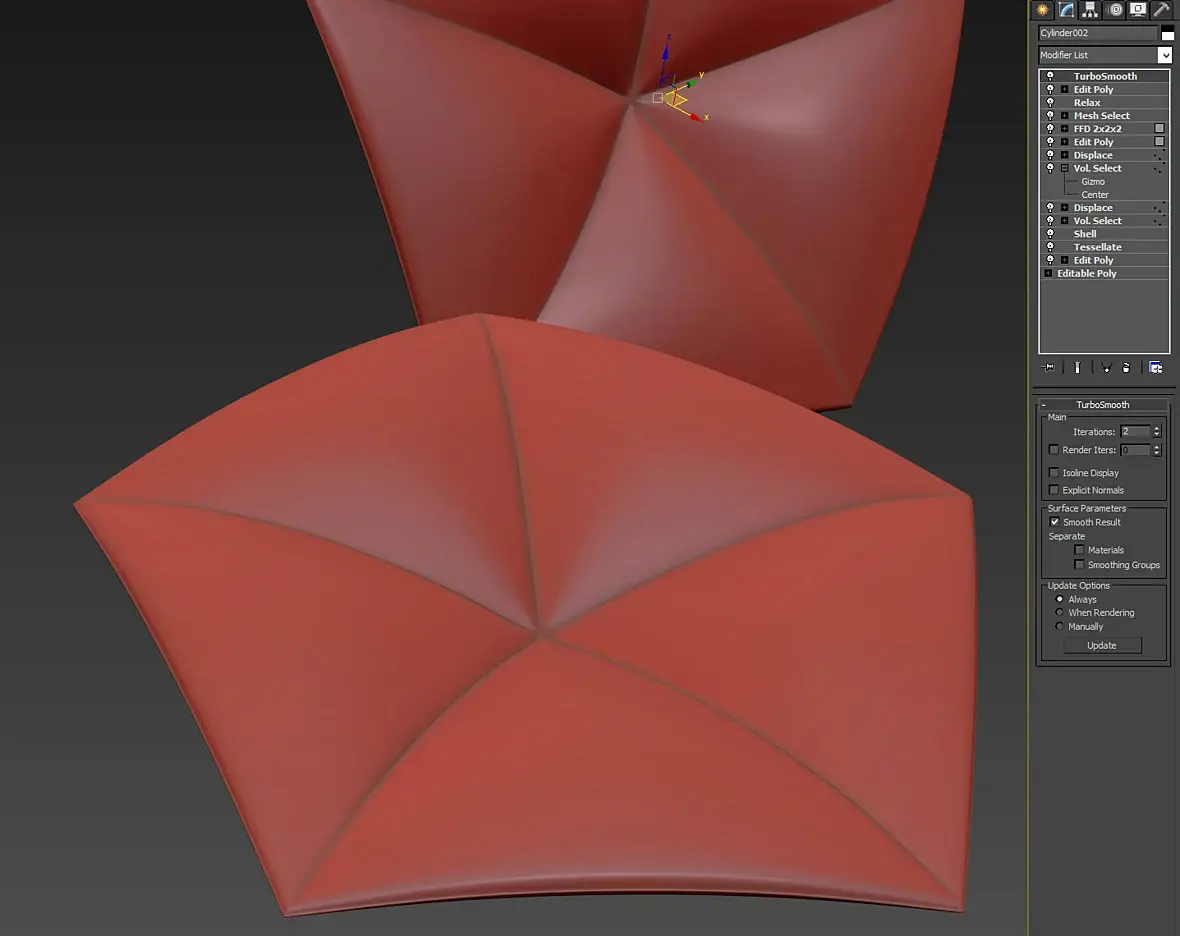The image size is (1180, 936).
Task: Toggle lightbulb of Edit Poly above Editable Poly
Action: click(1051, 260)
